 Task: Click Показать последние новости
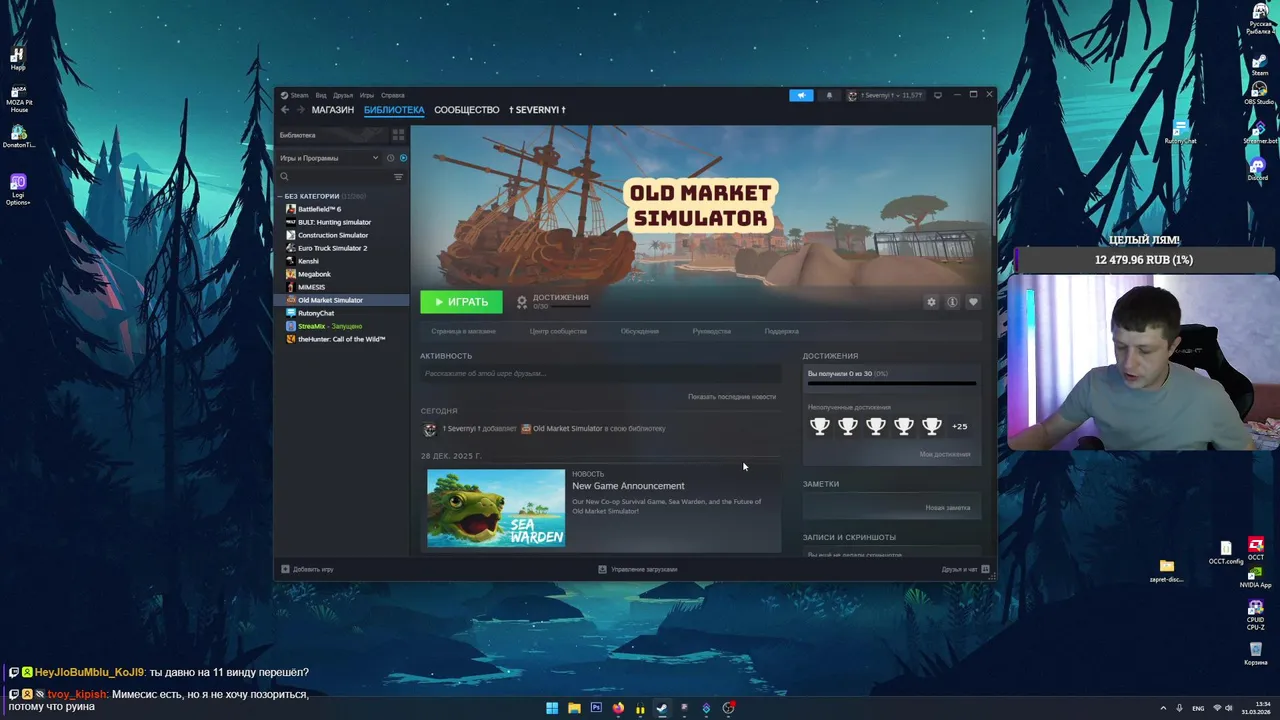point(732,397)
